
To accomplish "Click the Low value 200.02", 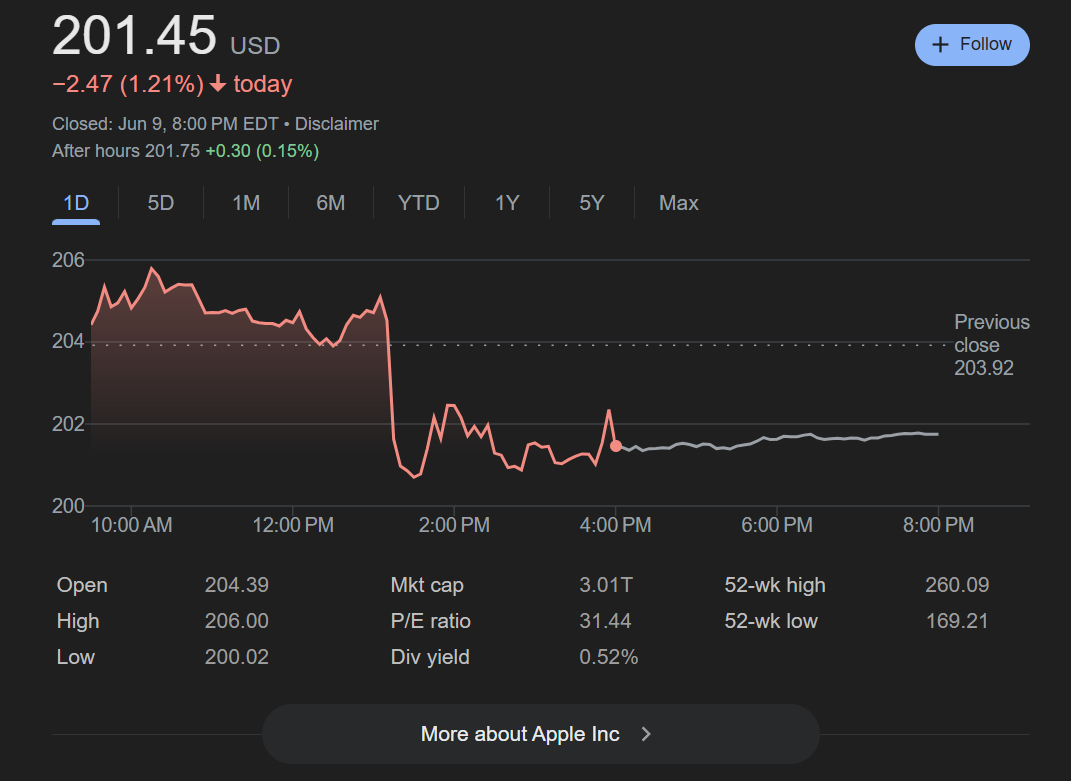I will [237, 657].
